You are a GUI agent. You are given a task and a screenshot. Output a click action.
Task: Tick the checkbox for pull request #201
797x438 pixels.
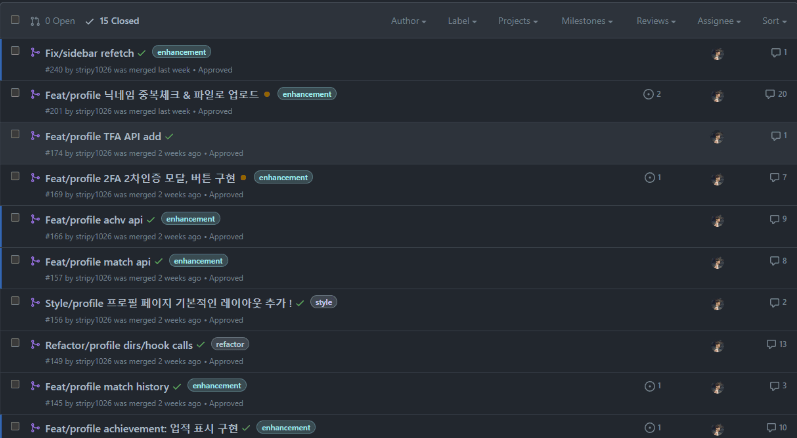(15, 92)
